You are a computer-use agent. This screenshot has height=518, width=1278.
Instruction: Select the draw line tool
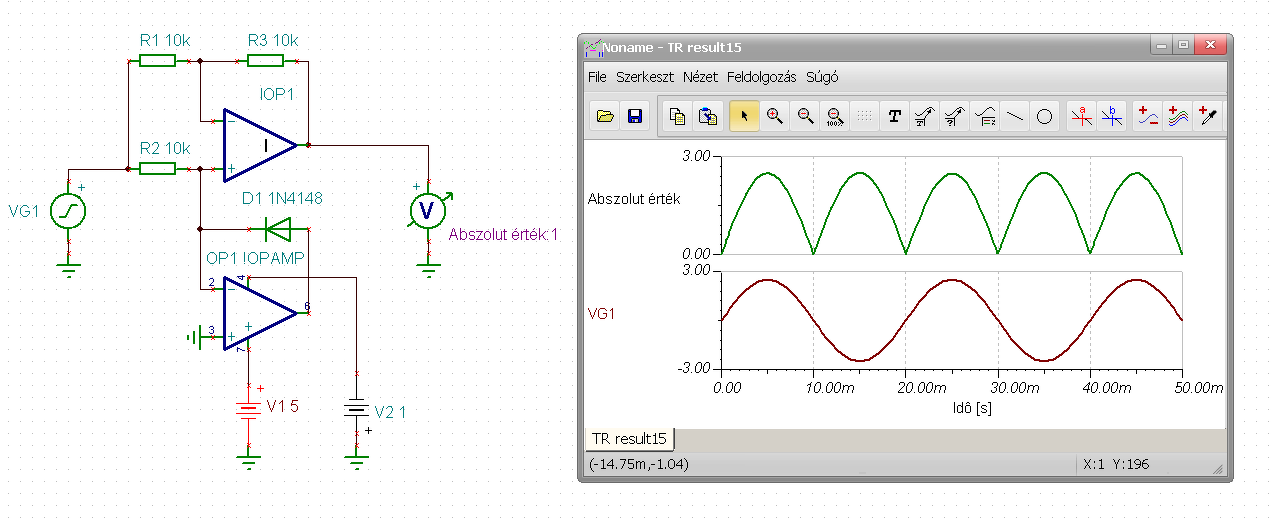pyautogui.click(x=1015, y=117)
